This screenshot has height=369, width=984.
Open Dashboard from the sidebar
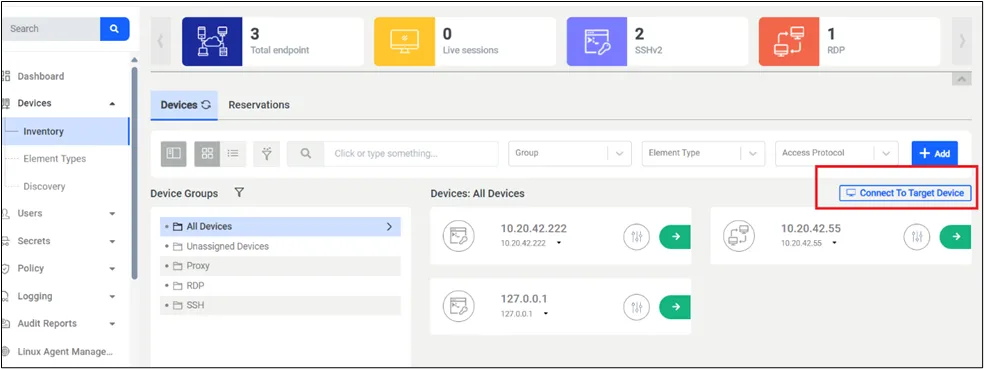click(x=40, y=76)
